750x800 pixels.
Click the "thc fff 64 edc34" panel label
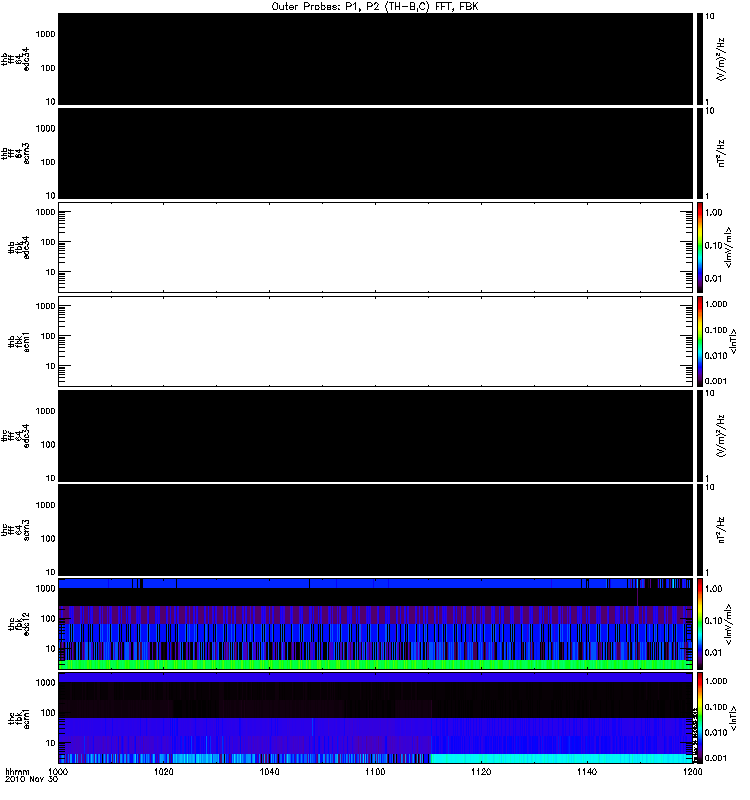(x=15, y=436)
